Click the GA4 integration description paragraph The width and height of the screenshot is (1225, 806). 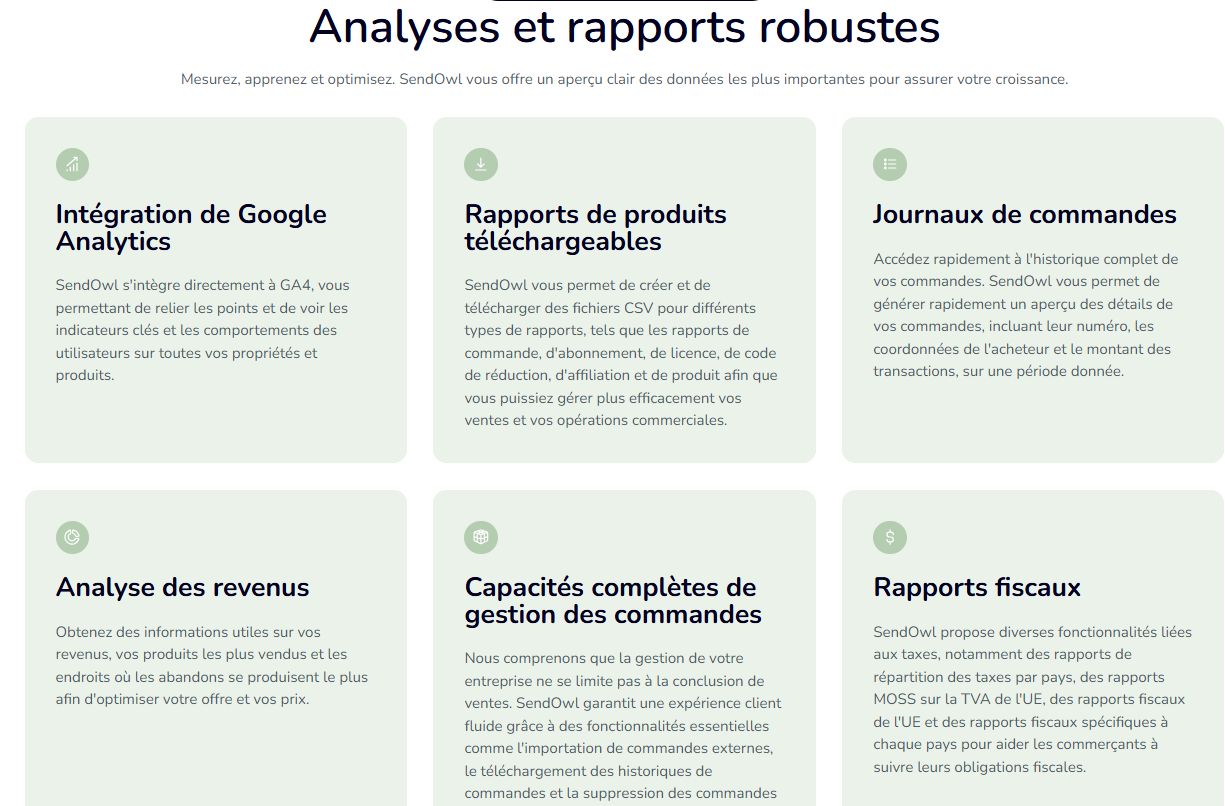(x=203, y=330)
